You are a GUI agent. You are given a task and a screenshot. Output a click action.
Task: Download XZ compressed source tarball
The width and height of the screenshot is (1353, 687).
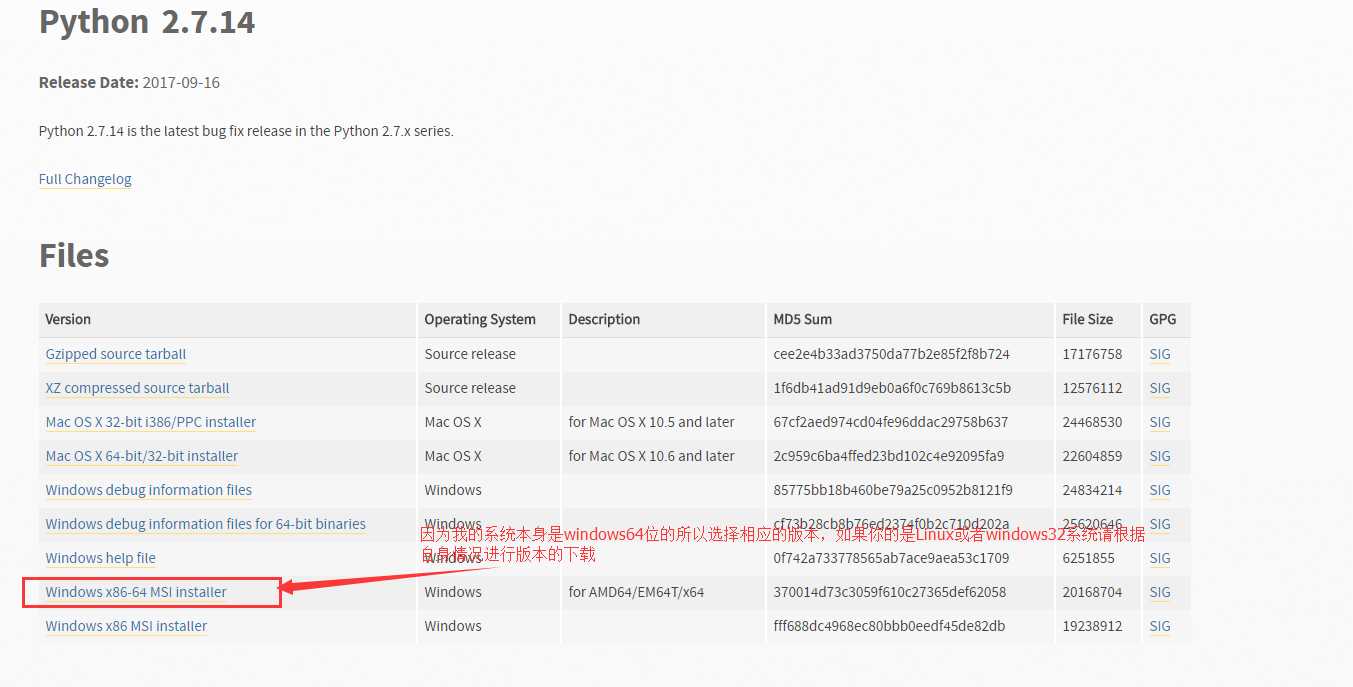click(x=138, y=388)
